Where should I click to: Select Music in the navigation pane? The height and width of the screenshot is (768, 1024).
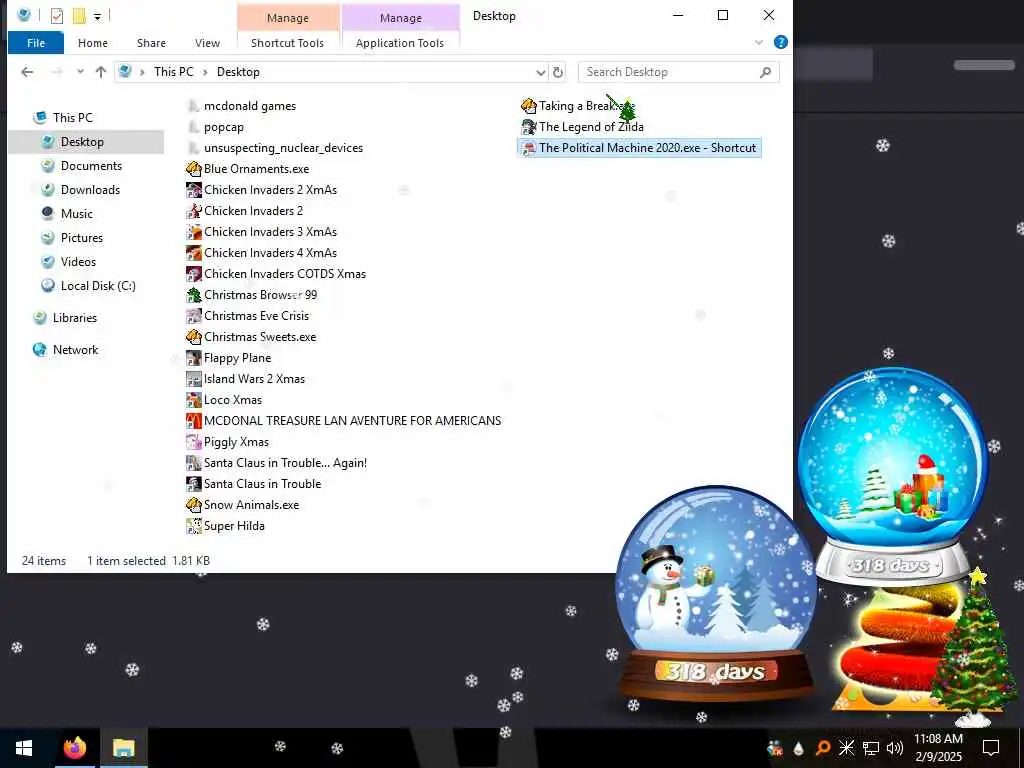[76, 214]
